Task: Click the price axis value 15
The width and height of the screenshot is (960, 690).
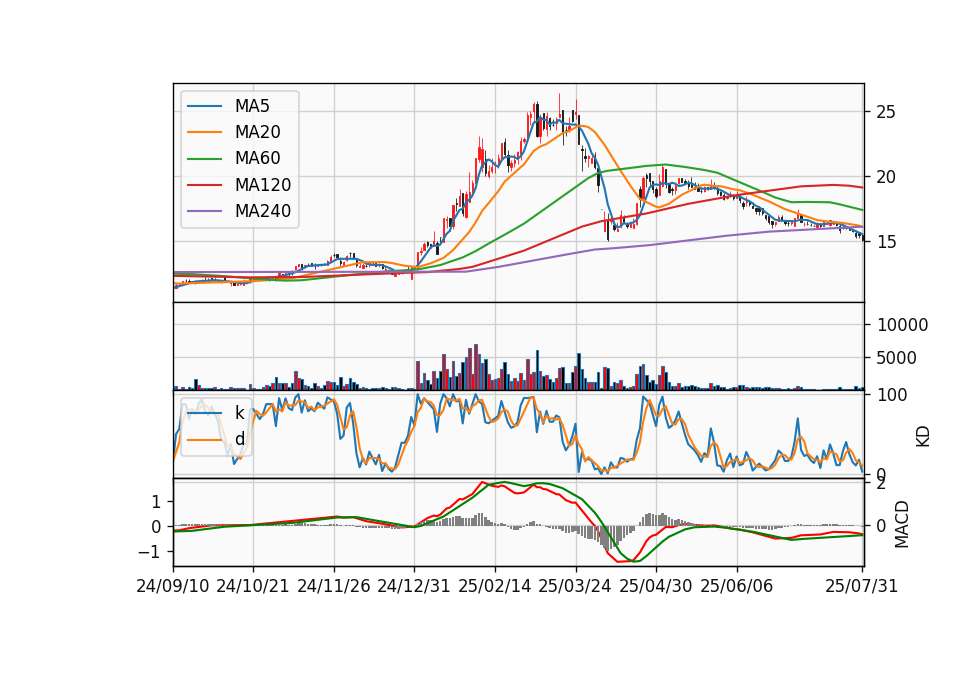Action: [x=886, y=242]
